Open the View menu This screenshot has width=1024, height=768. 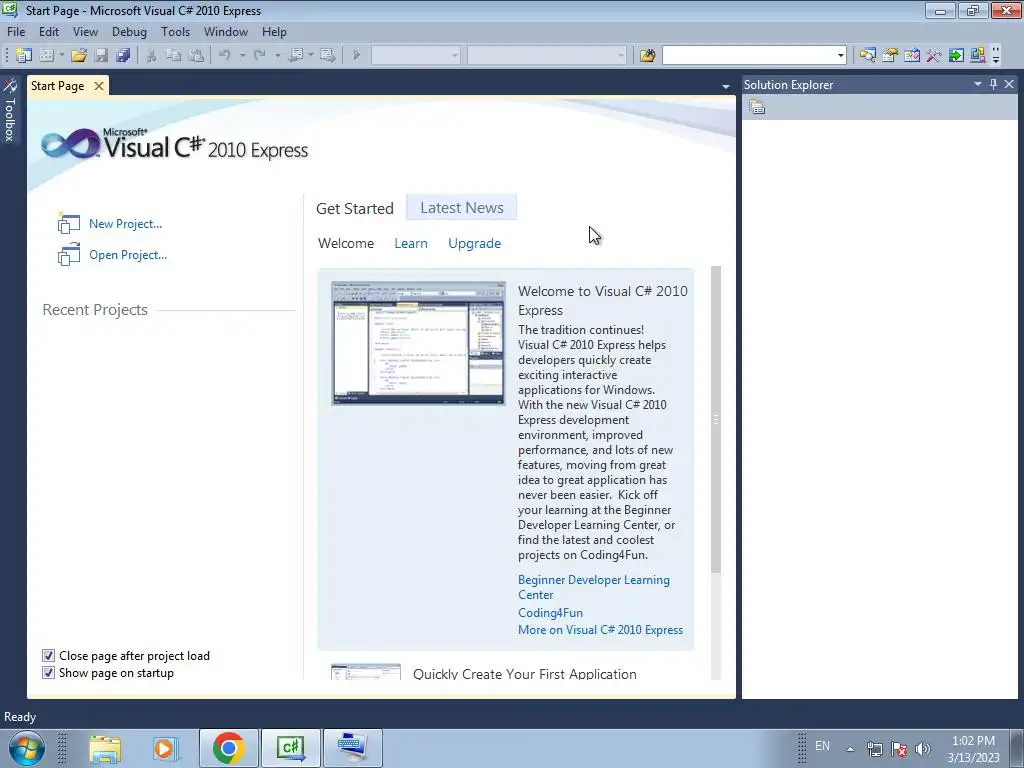point(85,31)
